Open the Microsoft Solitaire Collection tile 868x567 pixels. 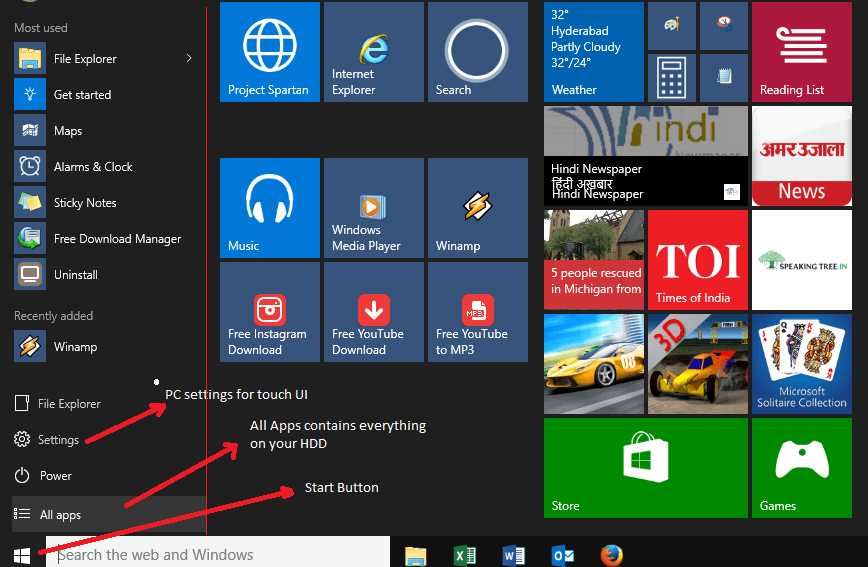(802, 364)
